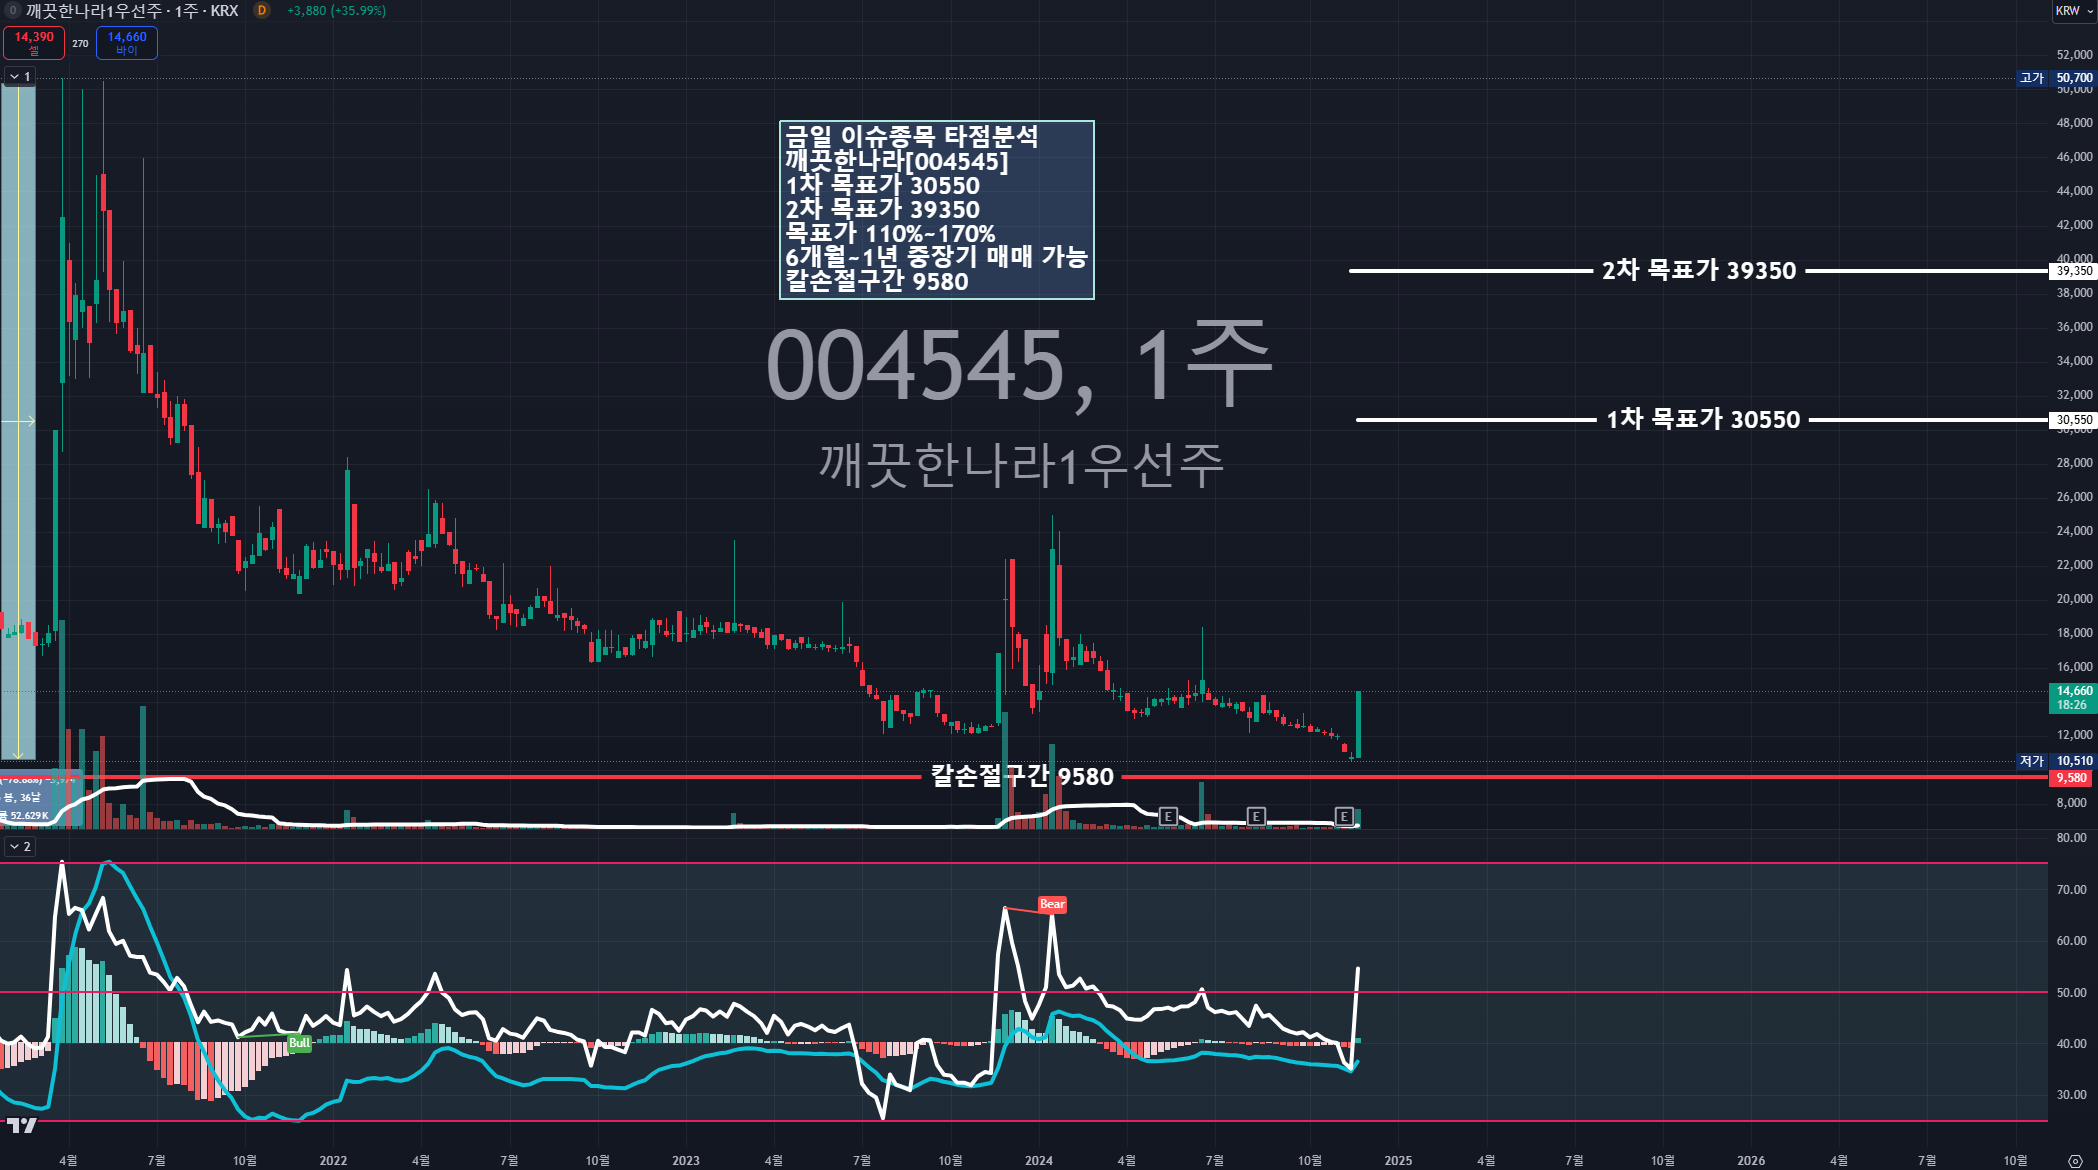Click the rightmost E earnings marker
The width and height of the screenshot is (2098, 1170).
(1344, 817)
